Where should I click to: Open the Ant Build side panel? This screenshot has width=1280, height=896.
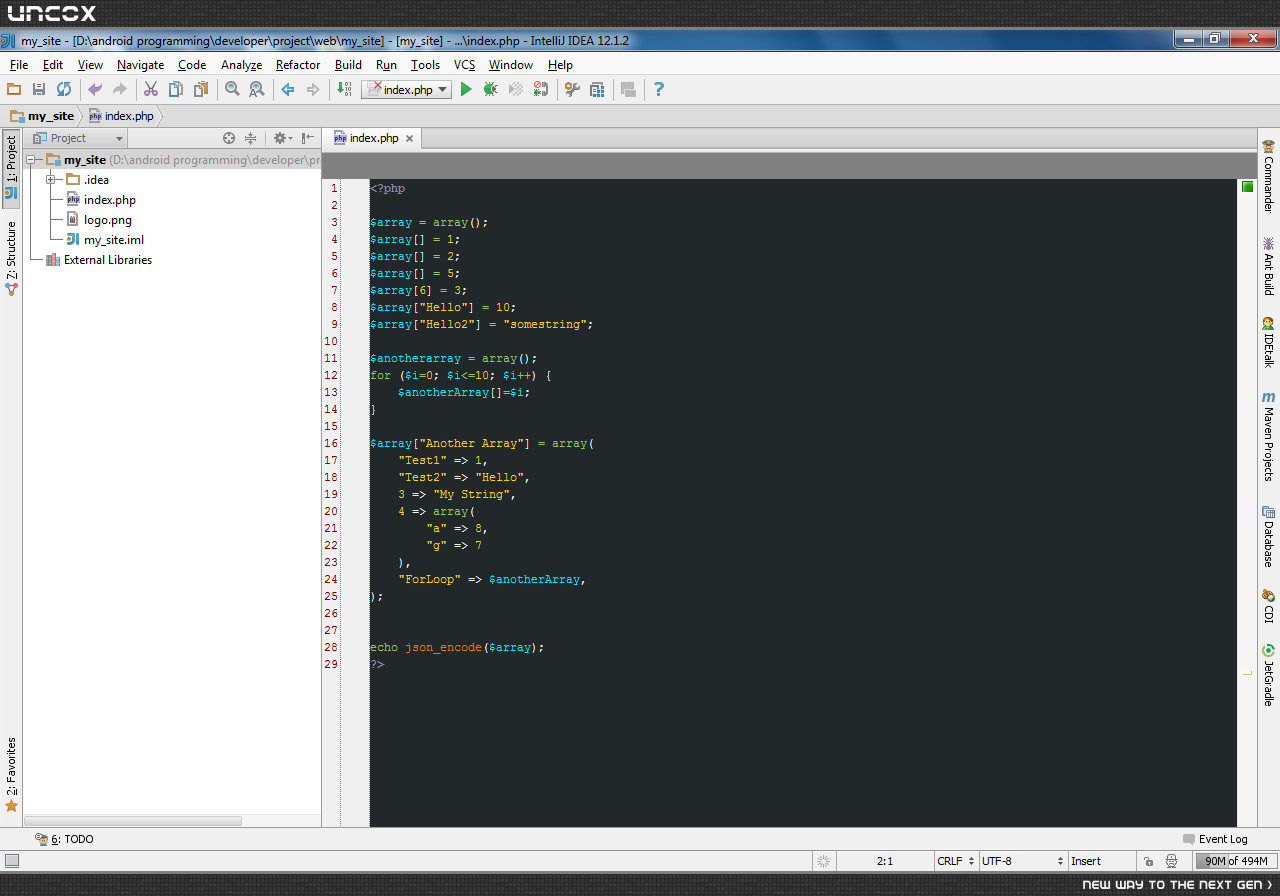coord(1268,266)
